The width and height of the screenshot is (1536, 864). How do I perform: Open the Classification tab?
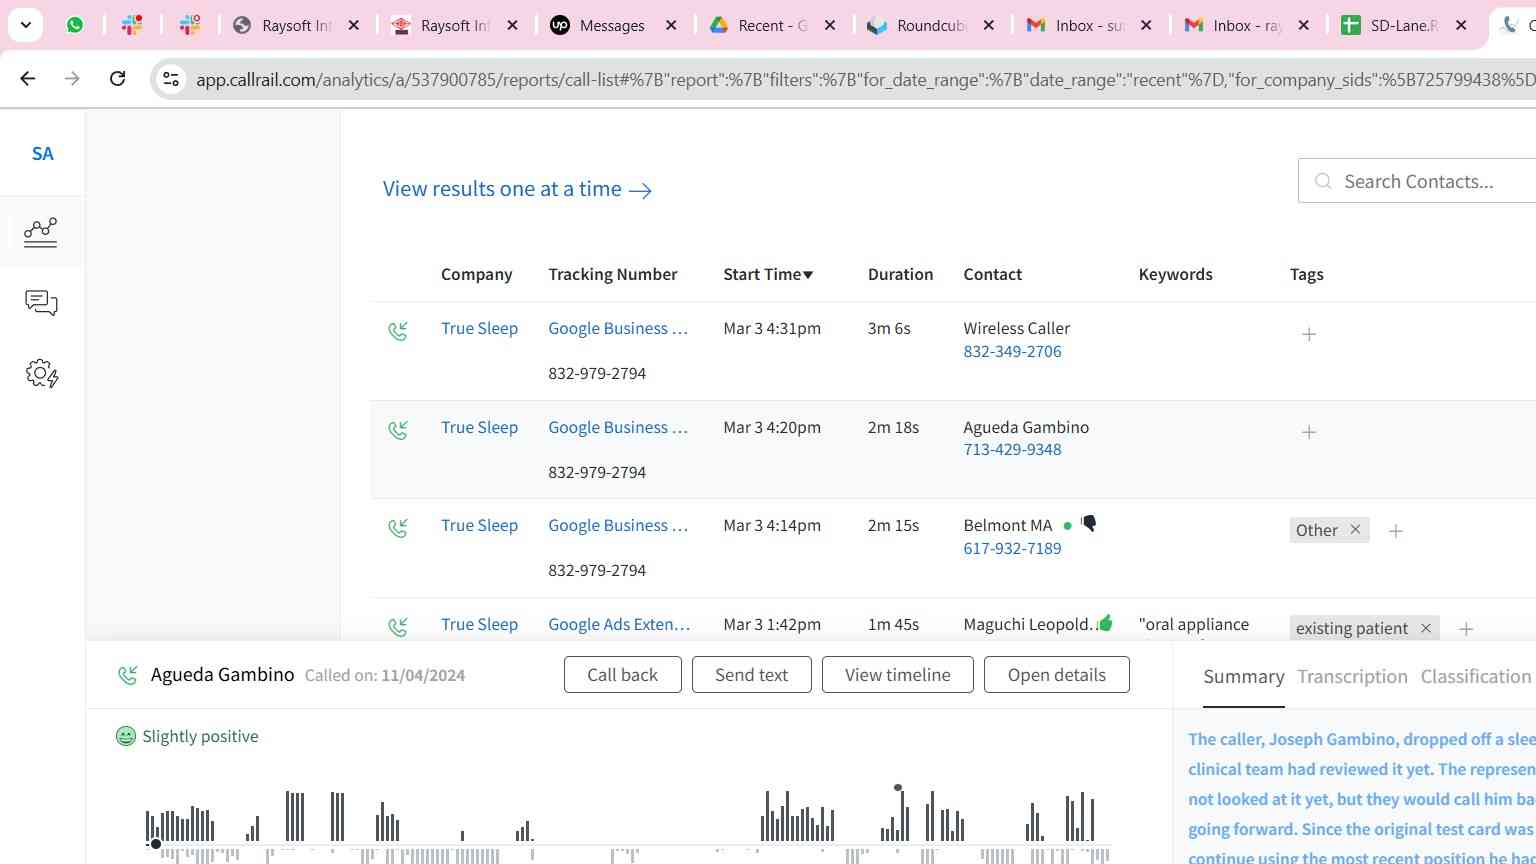pyautogui.click(x=1475, y=676)
